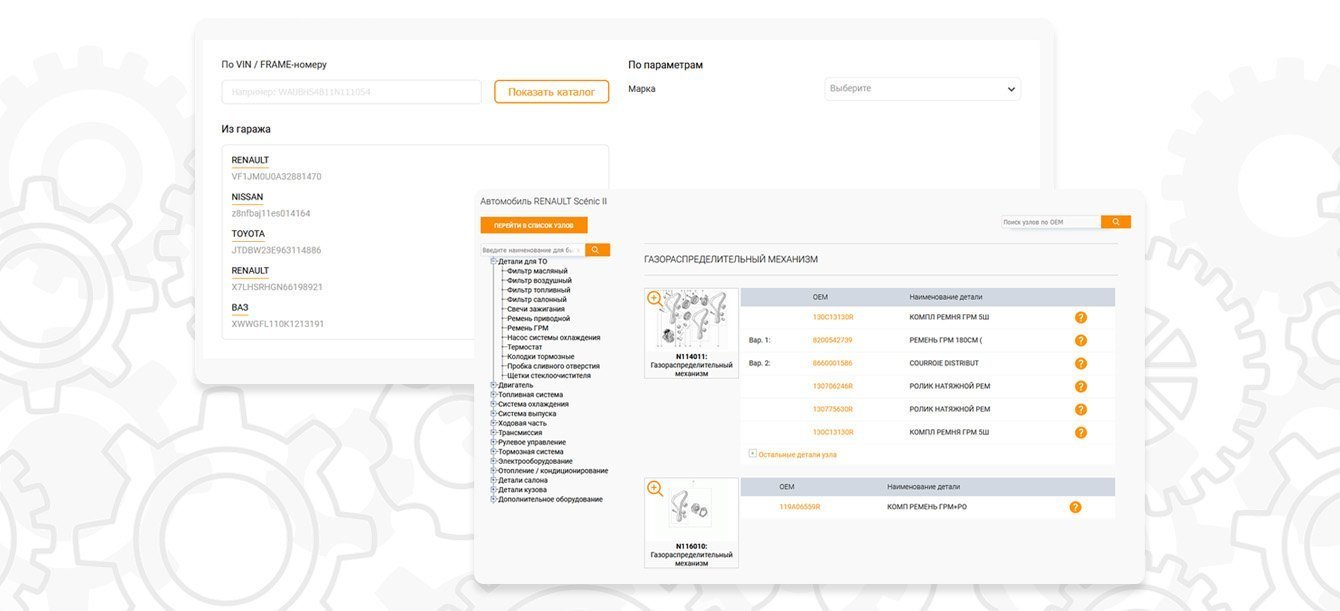Open OEM number link 8200542739

(x=832, y=340)
